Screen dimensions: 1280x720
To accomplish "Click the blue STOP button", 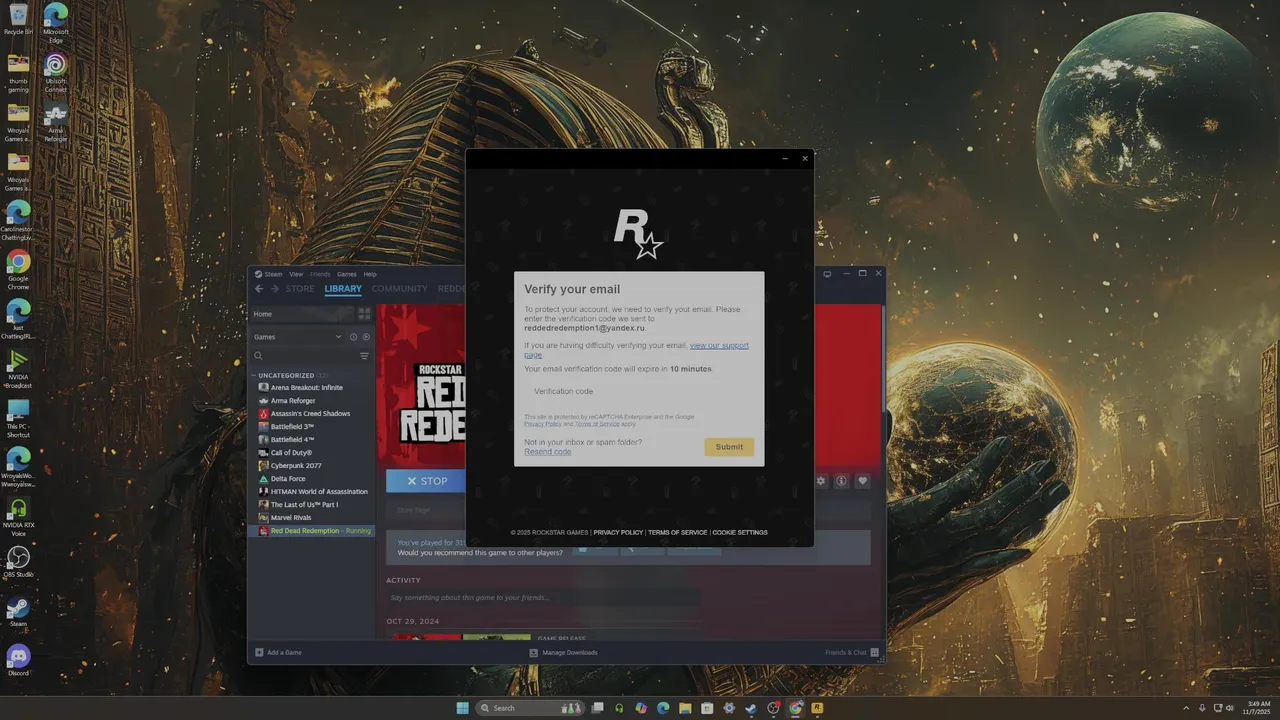I will click(426, 481).
